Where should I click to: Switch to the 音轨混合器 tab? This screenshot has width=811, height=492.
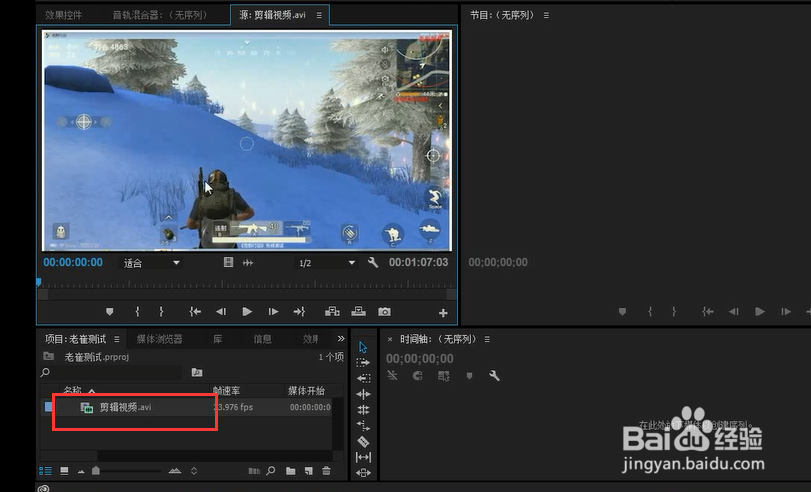160,15
